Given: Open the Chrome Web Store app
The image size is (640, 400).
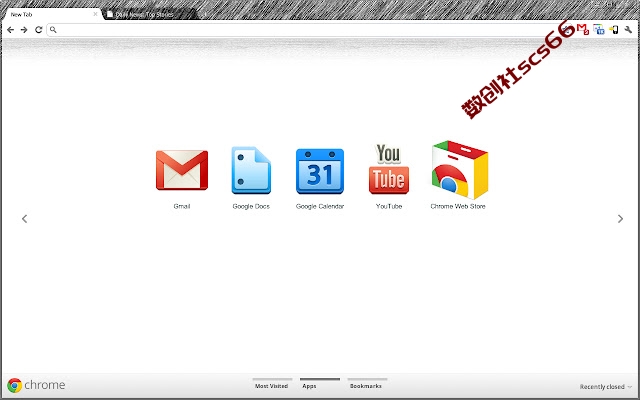Looking at the screenshot, I should pyautogui.click(x=460, y=170).
